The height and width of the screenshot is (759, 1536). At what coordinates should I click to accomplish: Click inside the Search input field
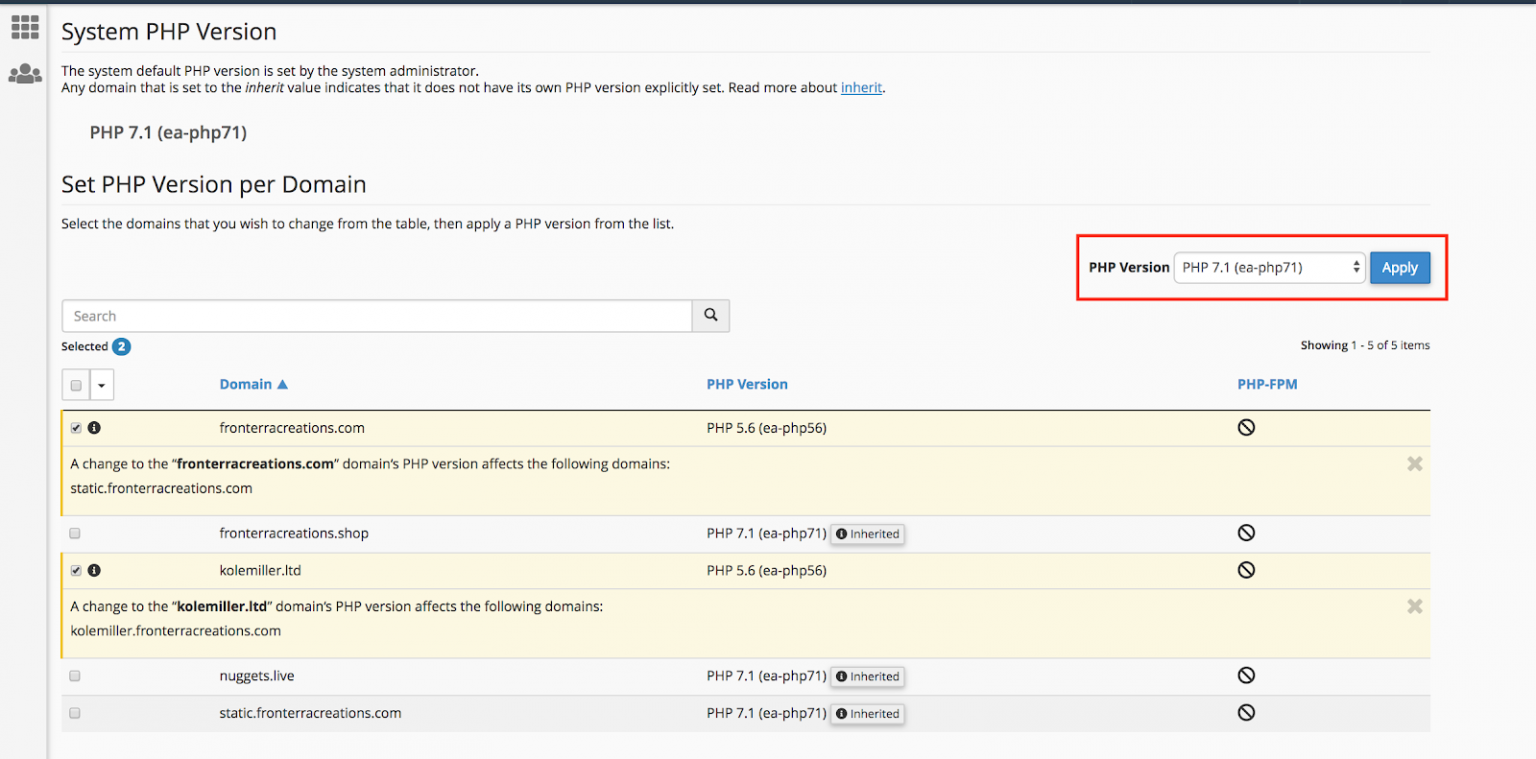click(377, 315)
